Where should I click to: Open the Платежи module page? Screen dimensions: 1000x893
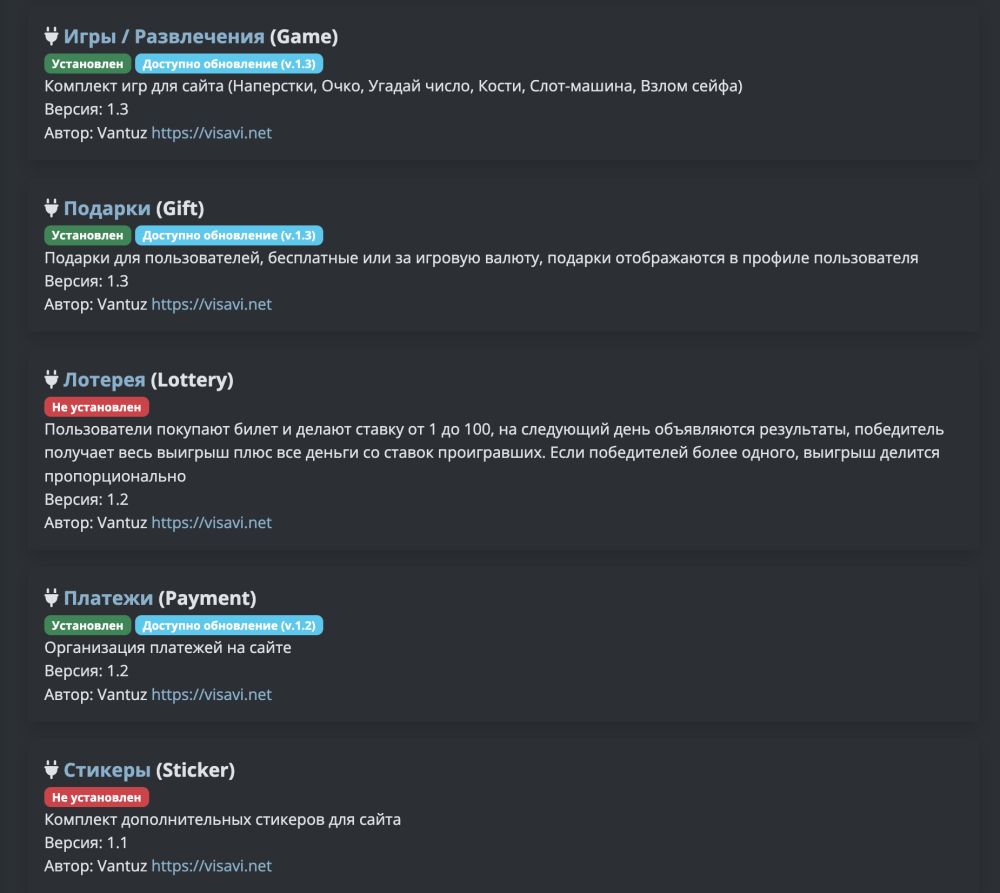tap(108, 598)
